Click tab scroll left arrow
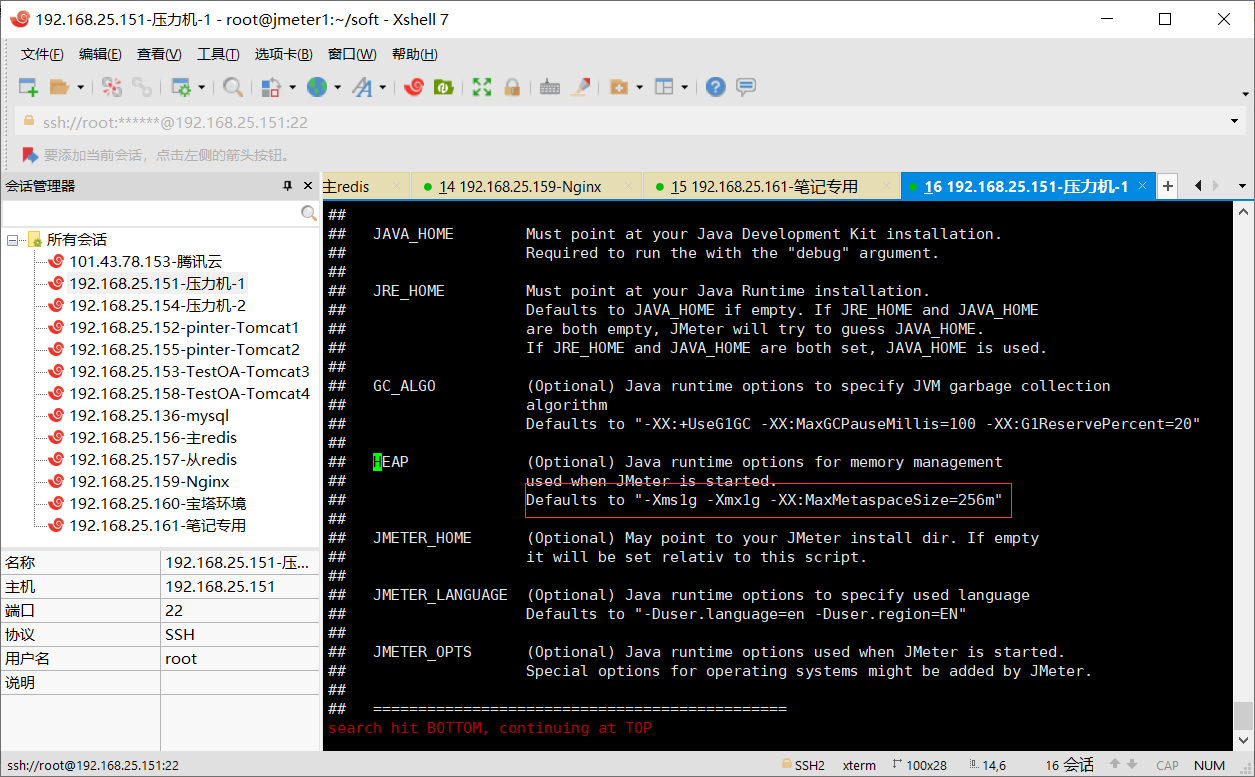 (1198, 186)
